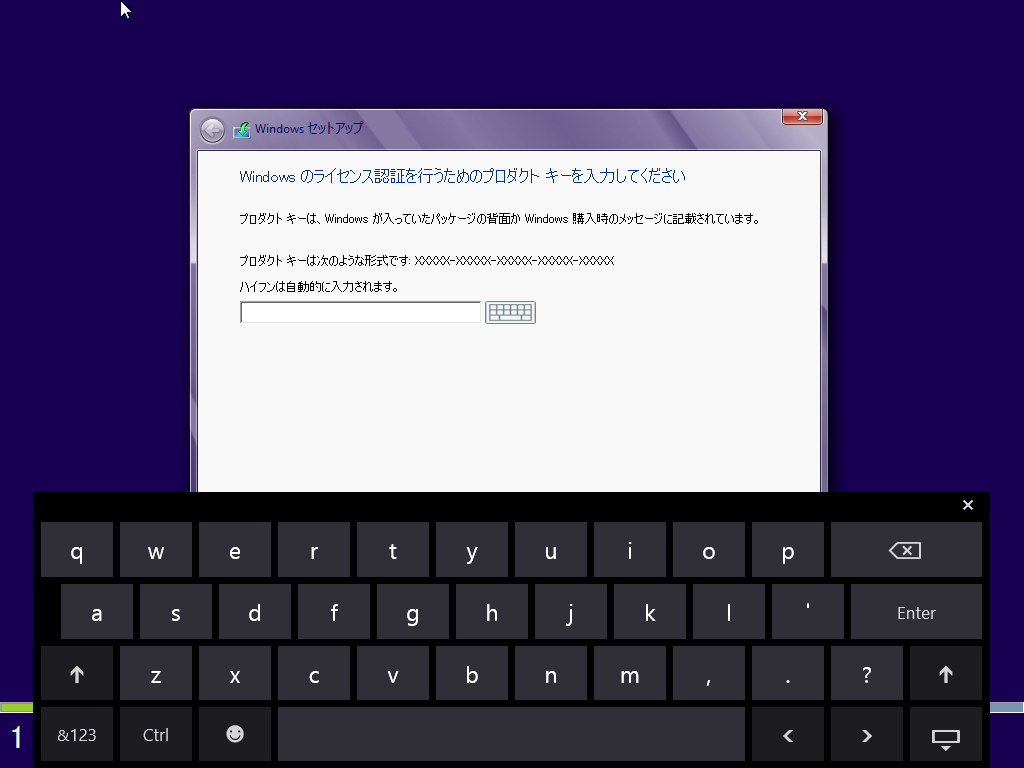Tap the b key
1024x768 pixels.
pyautogui.click(x=472, y=673)
